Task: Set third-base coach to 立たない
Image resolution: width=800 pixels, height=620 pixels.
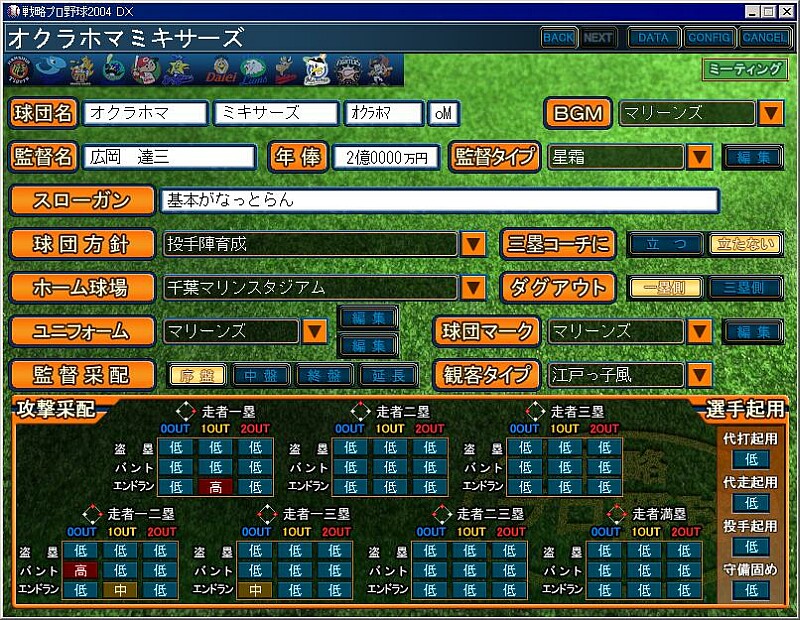Action: tap(744, 244)
